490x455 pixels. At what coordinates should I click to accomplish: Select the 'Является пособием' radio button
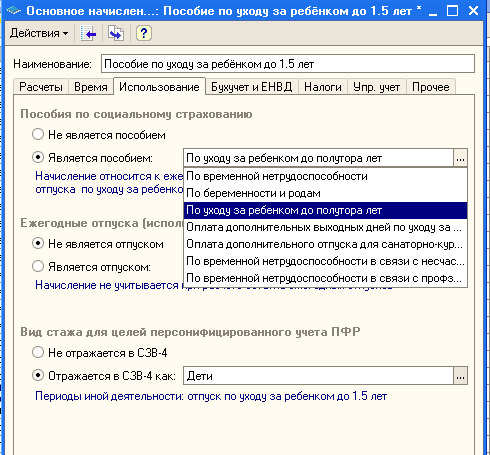38,157
